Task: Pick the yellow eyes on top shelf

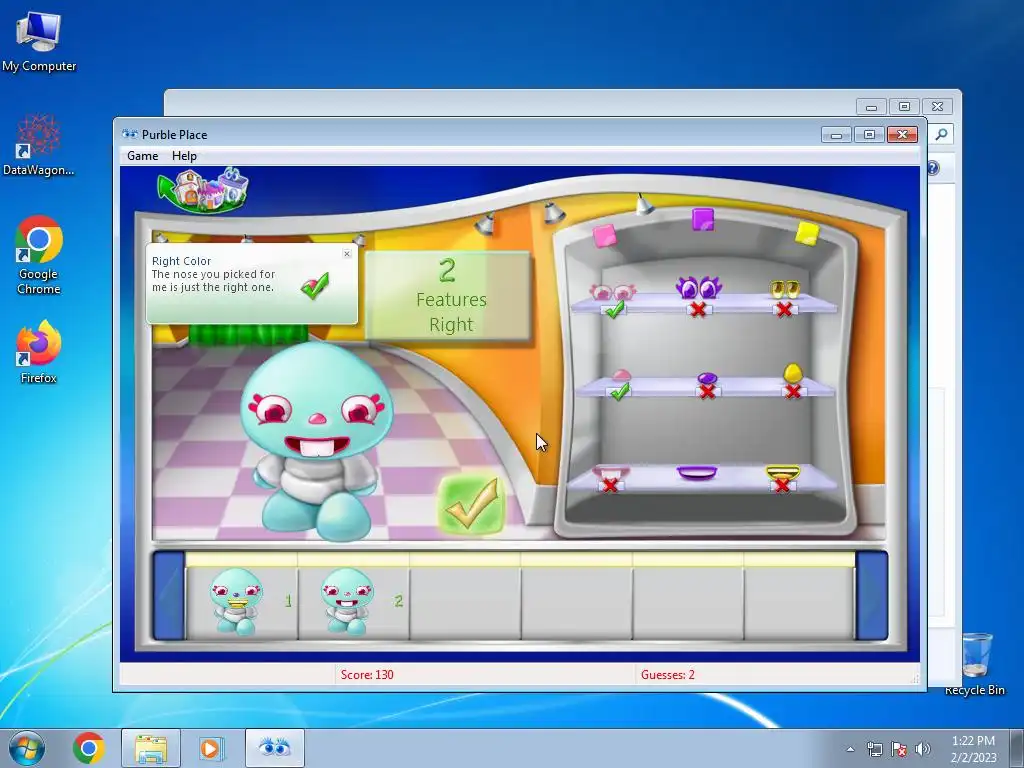Action: pyautogui.click(x=785, y=289)
